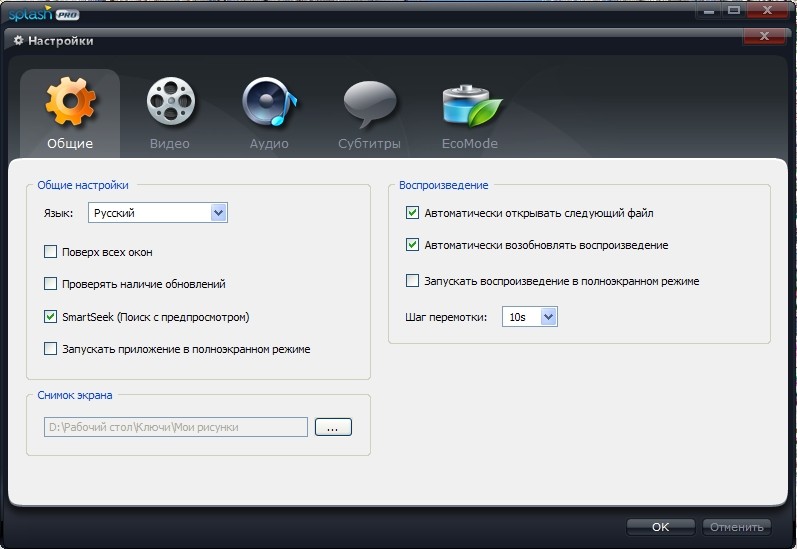
Task: Enable Проверять наличие обновлений checkbox
Action: pos(50,284)
